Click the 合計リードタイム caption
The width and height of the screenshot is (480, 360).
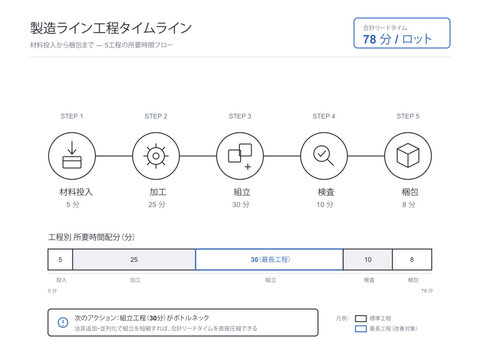pos(385,27)
